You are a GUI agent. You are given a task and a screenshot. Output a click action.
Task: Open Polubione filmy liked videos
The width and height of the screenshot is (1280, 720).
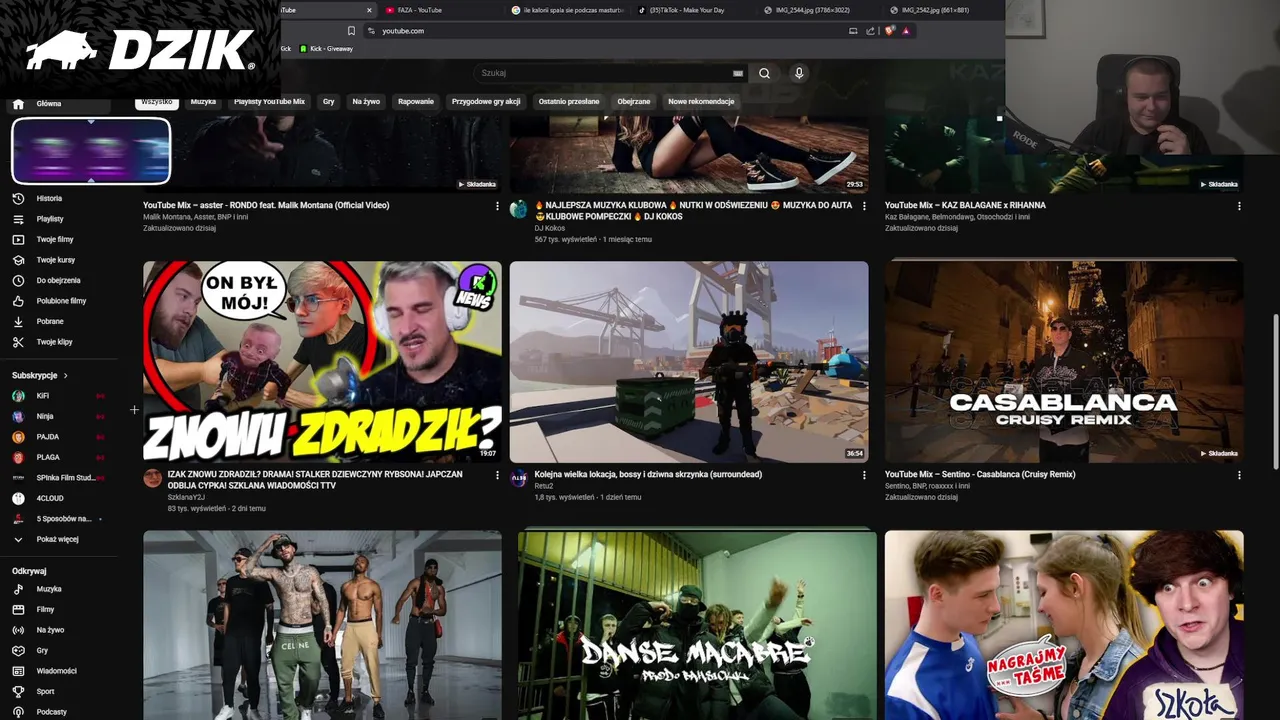click(61, 301)
